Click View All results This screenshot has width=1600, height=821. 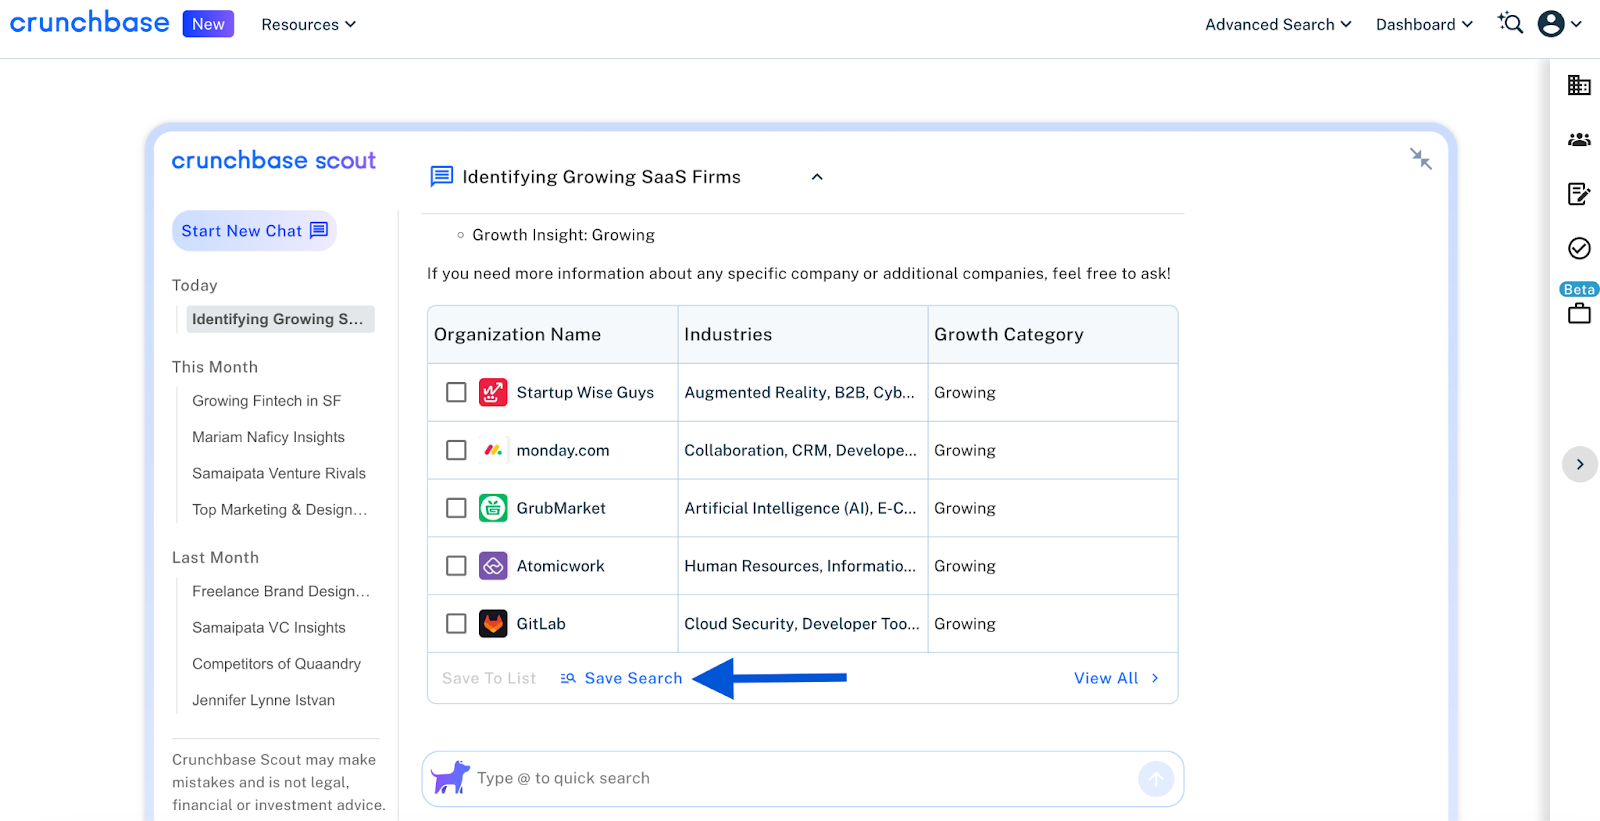click(1117, 678)
